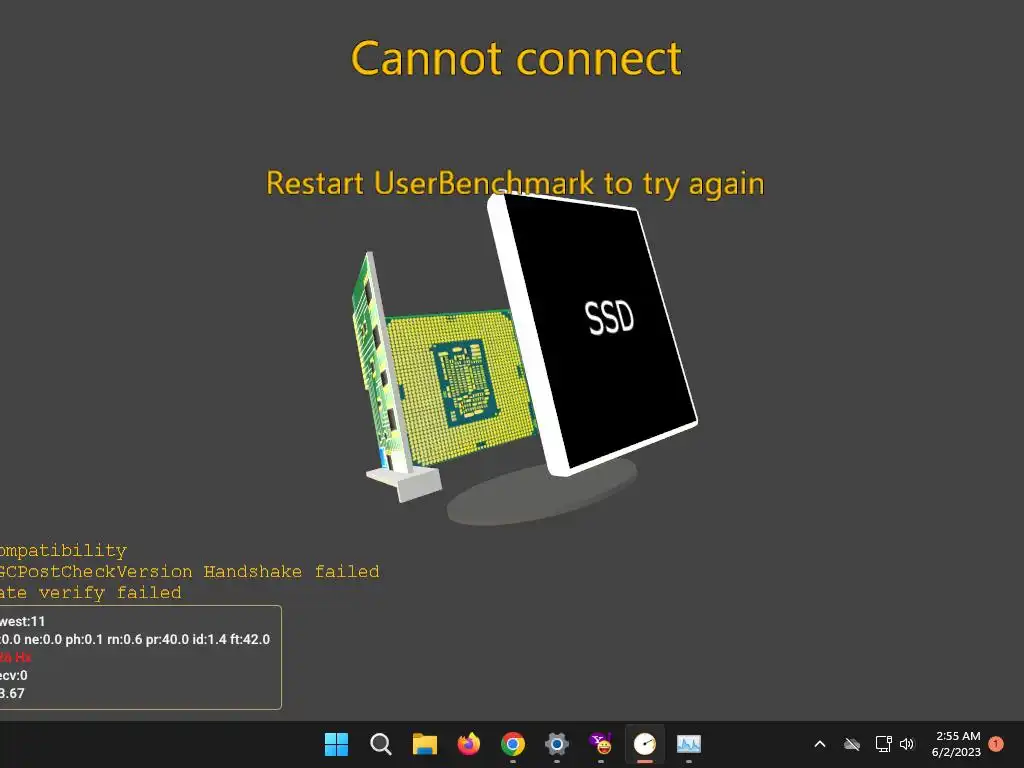Click the "ecv:0" debug line
This screenshot has width=1024, height=768.
point(14,675)
